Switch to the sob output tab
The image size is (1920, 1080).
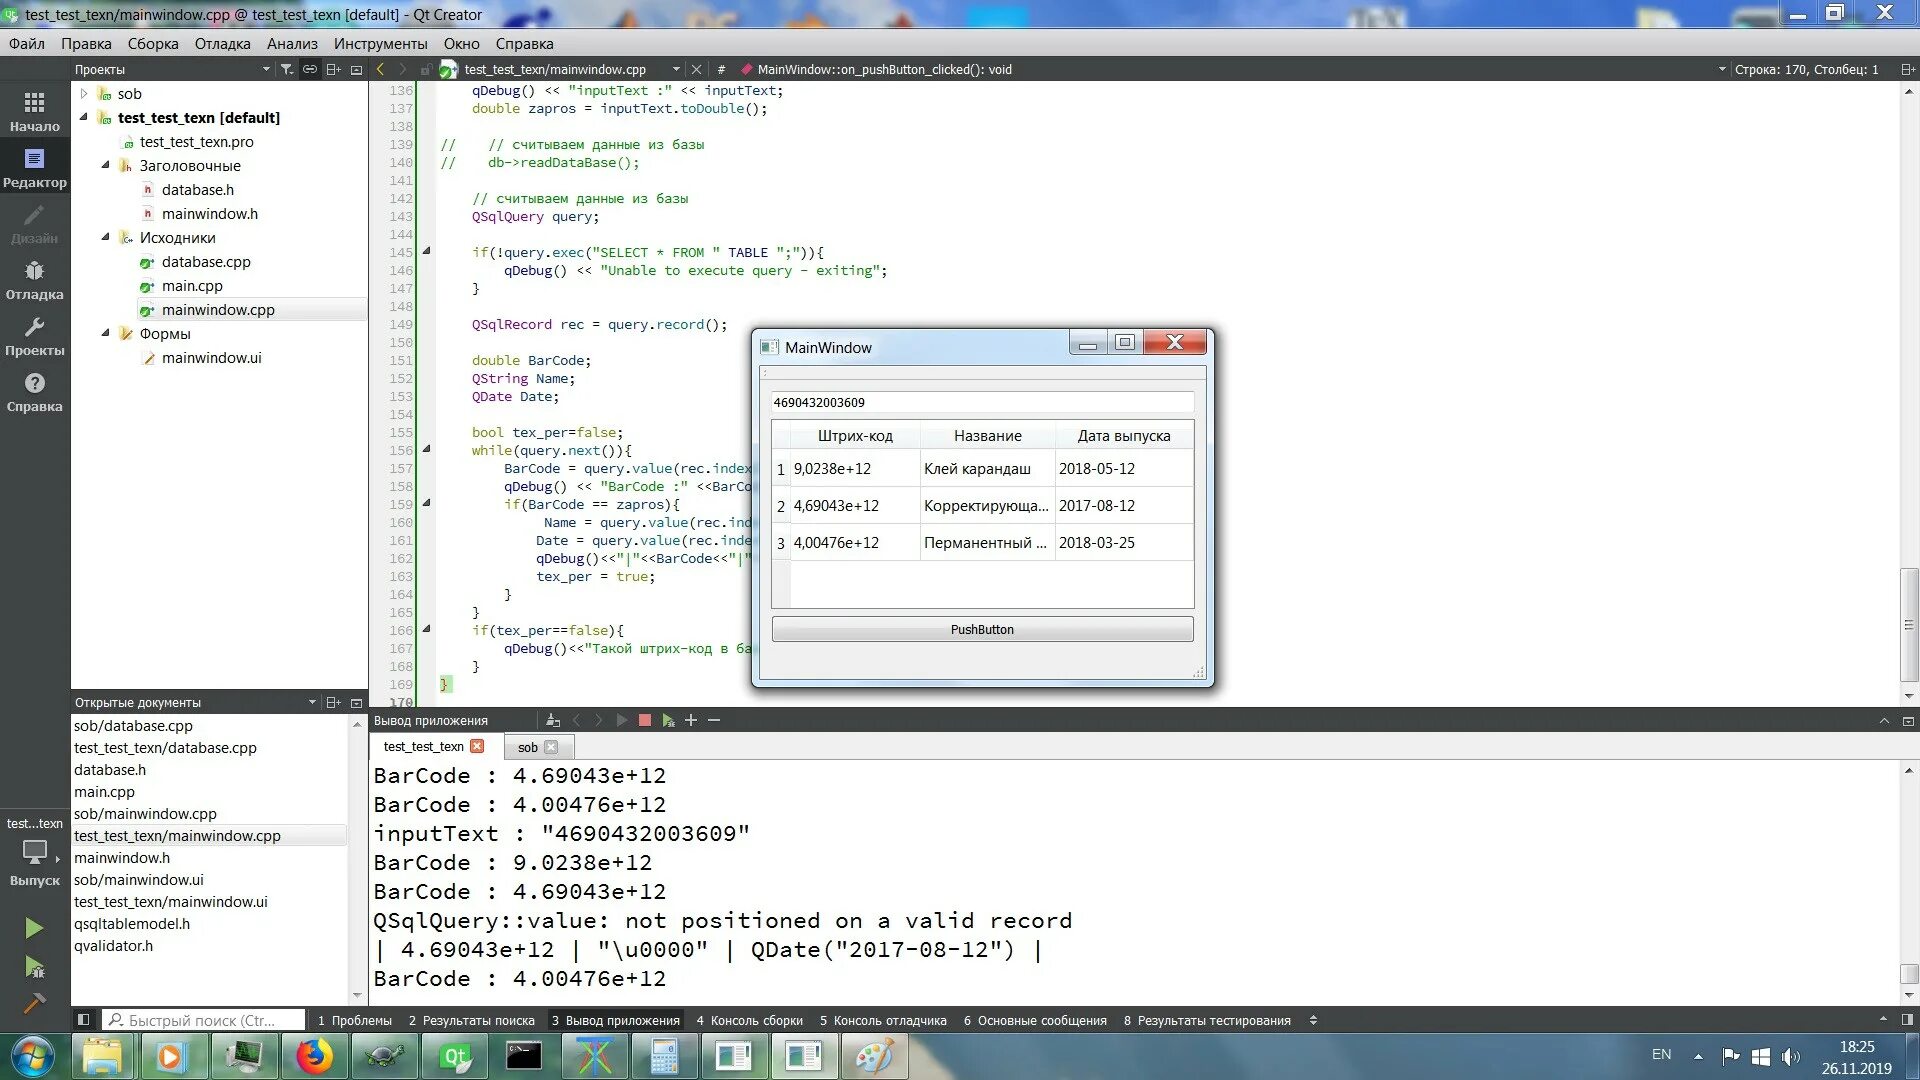point(527,747)
